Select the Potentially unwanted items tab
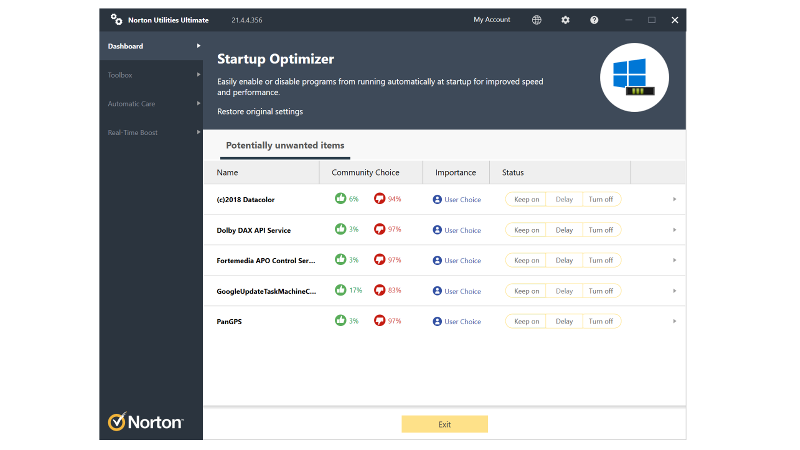 click(285, 146)
